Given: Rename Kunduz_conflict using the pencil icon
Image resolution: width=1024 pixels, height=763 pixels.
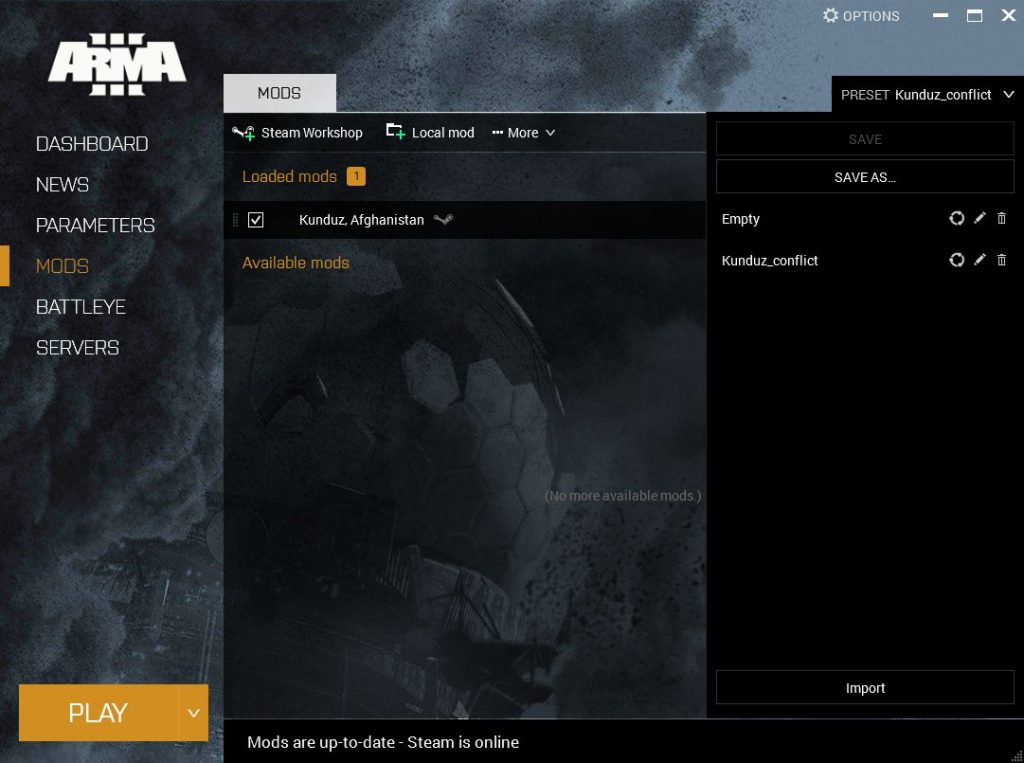Looking at the screenshot, I should (x=978, y=260).
